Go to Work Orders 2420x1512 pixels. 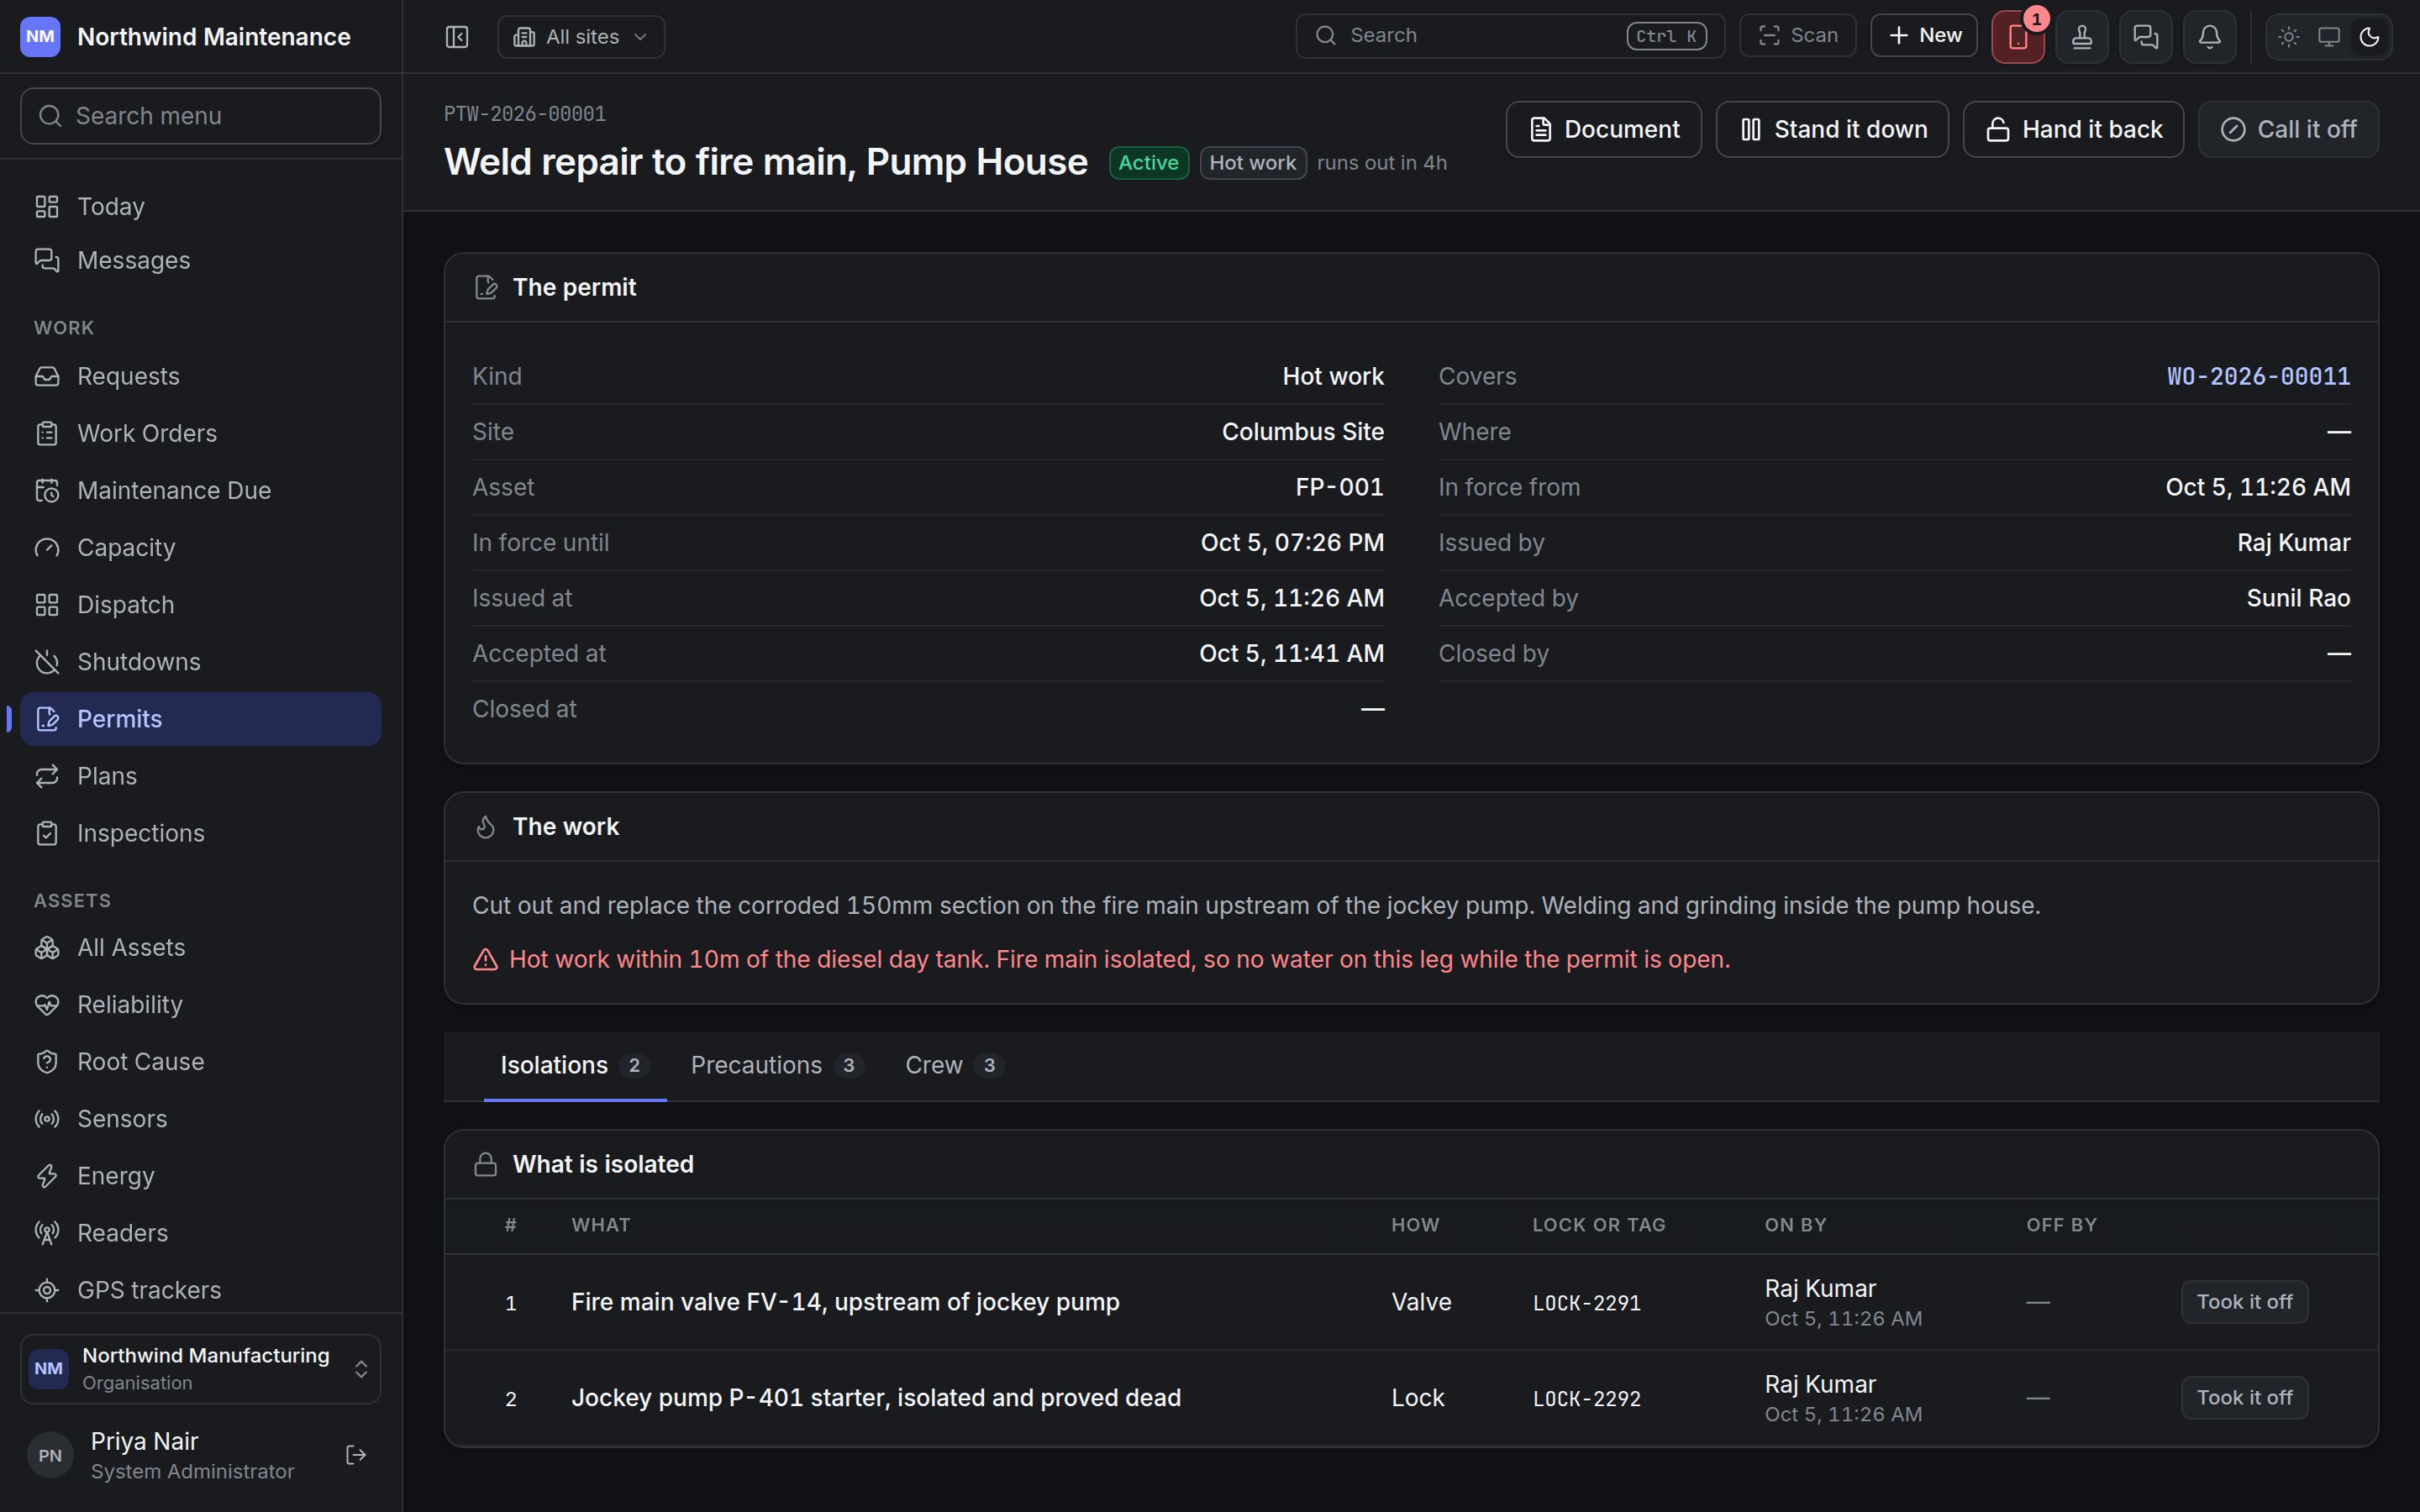[200, 433]
